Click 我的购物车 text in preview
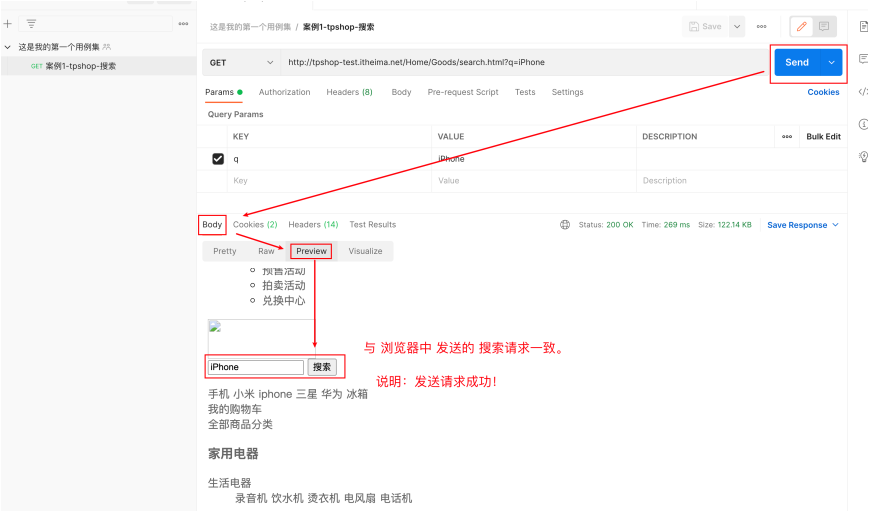This screenshot has width=880, height=511. pos(235,409)
